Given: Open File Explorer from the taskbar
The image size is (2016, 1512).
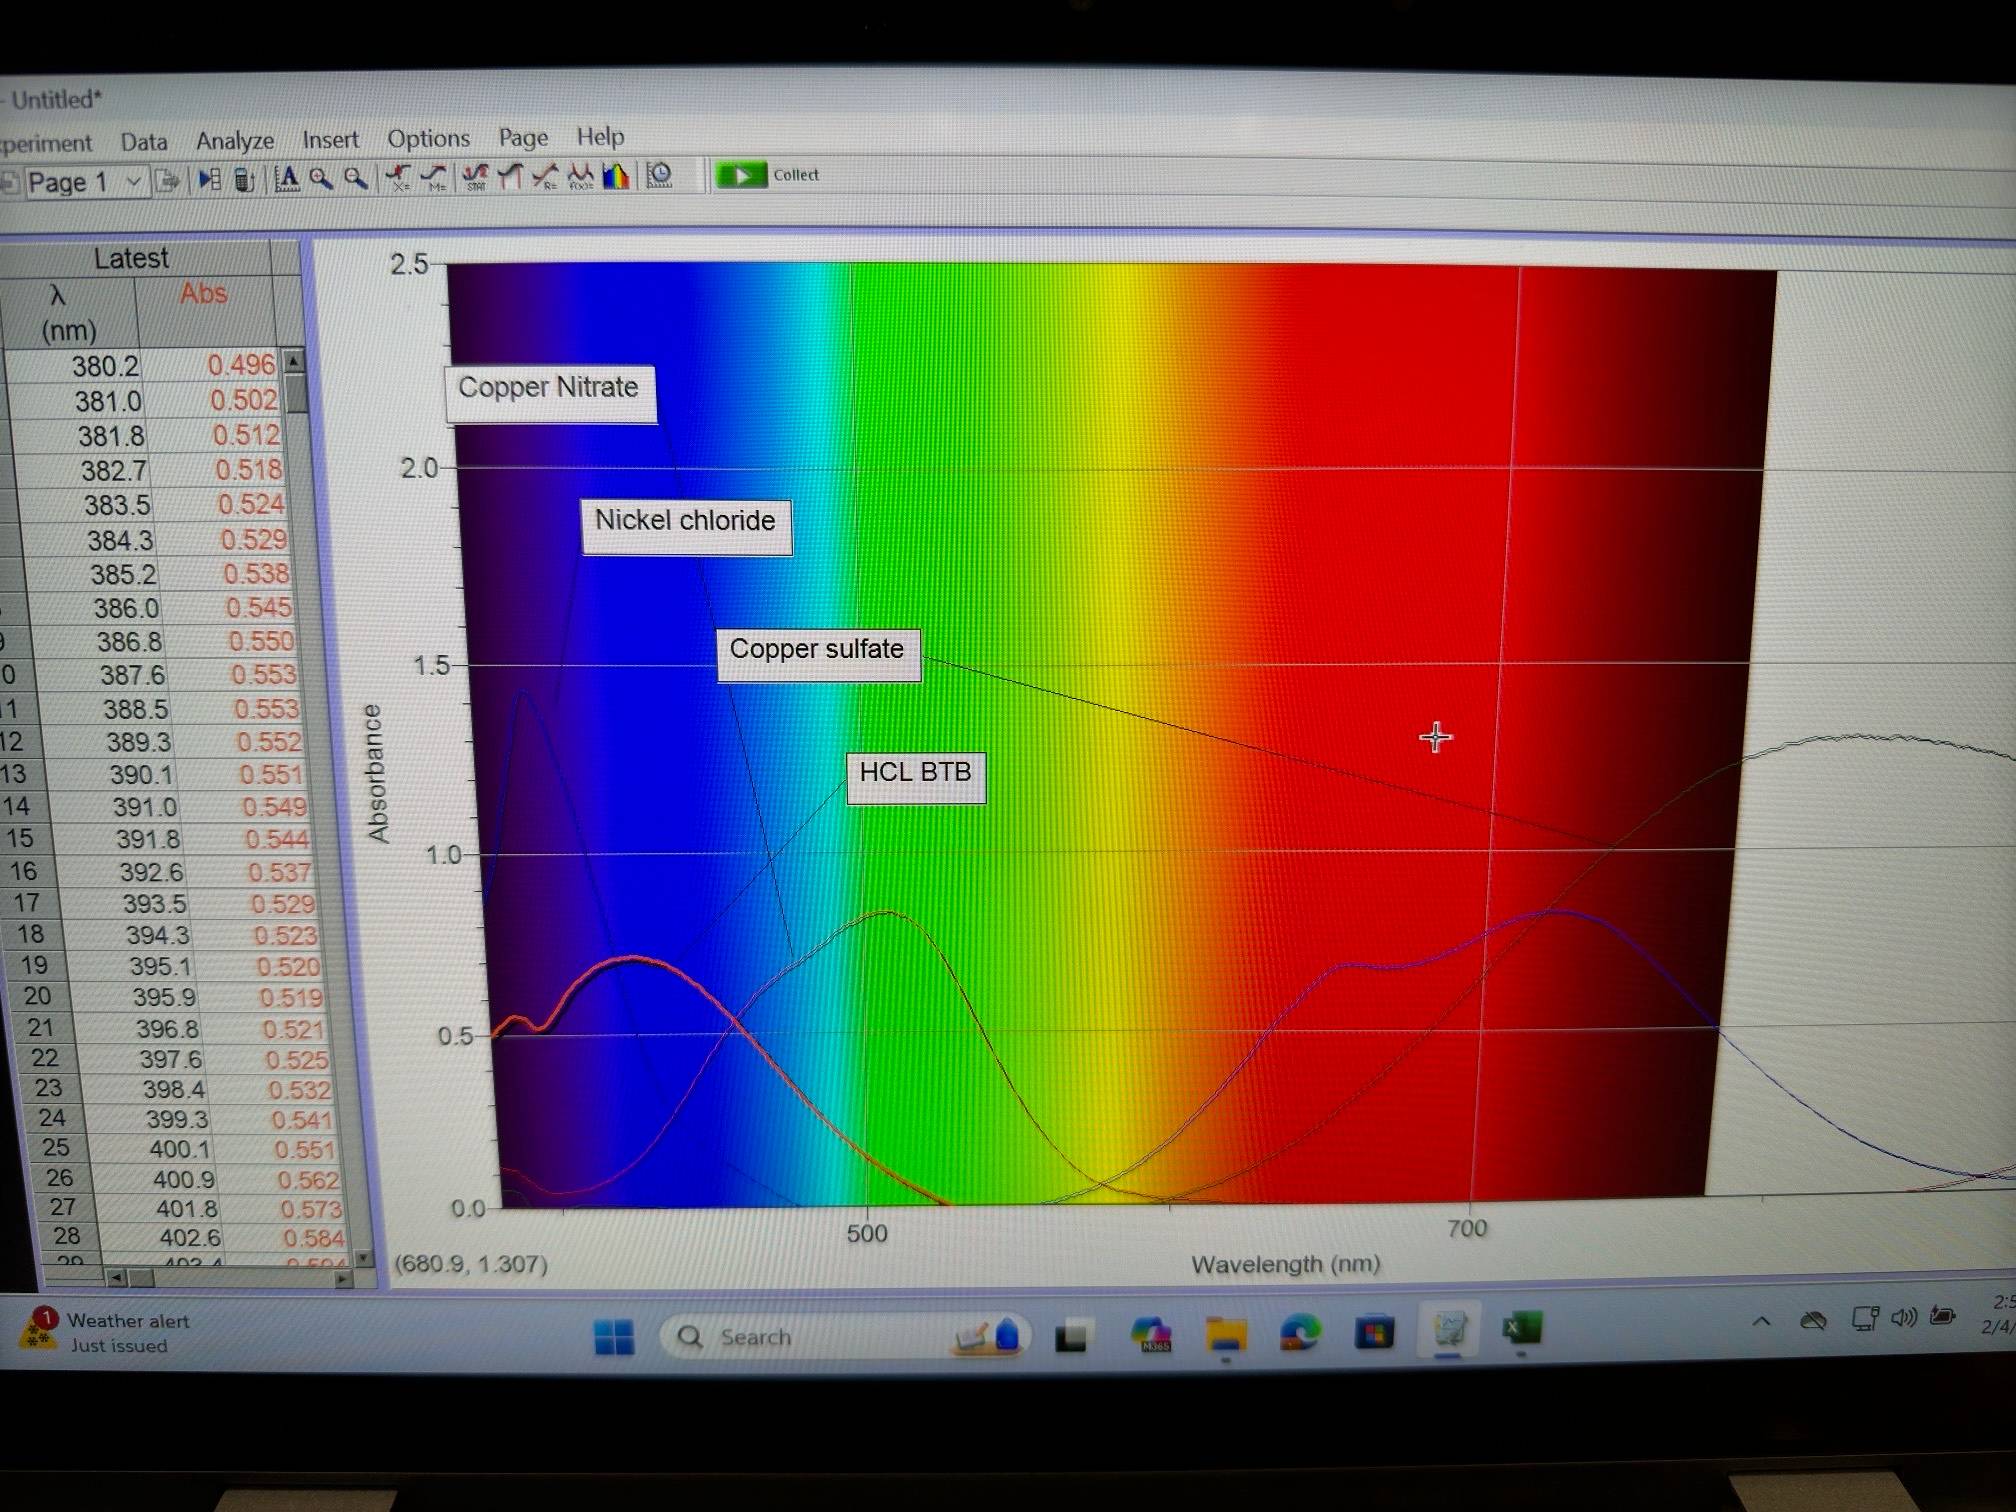Looking at the screenshot, I should [1226, 1334].
